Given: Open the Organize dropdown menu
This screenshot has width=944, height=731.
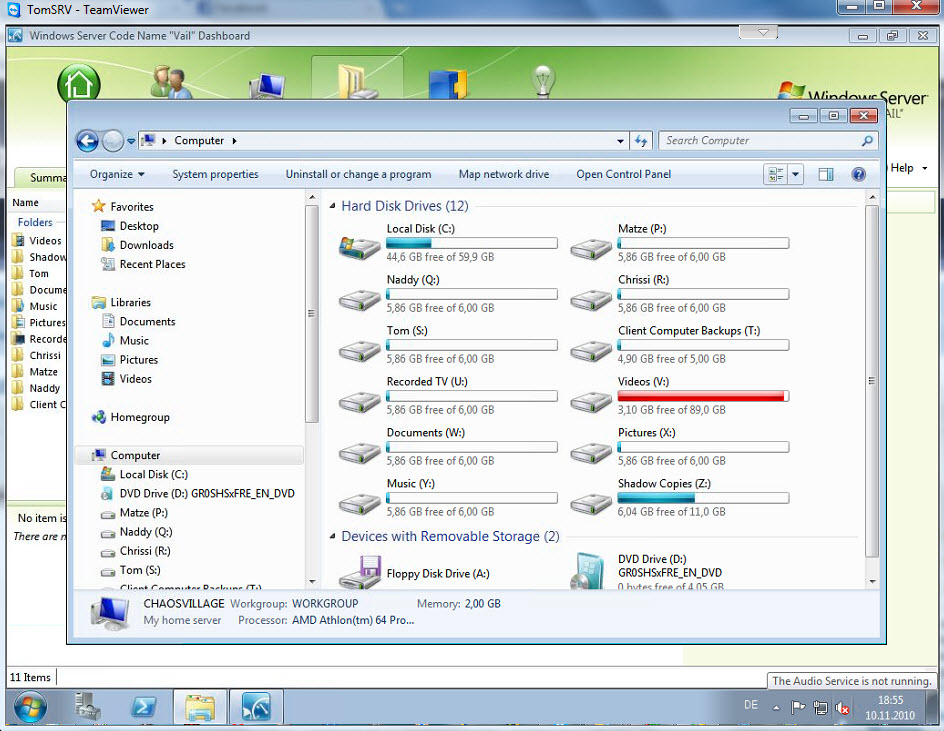Looking at the screenshot, I should pos(117,174).
